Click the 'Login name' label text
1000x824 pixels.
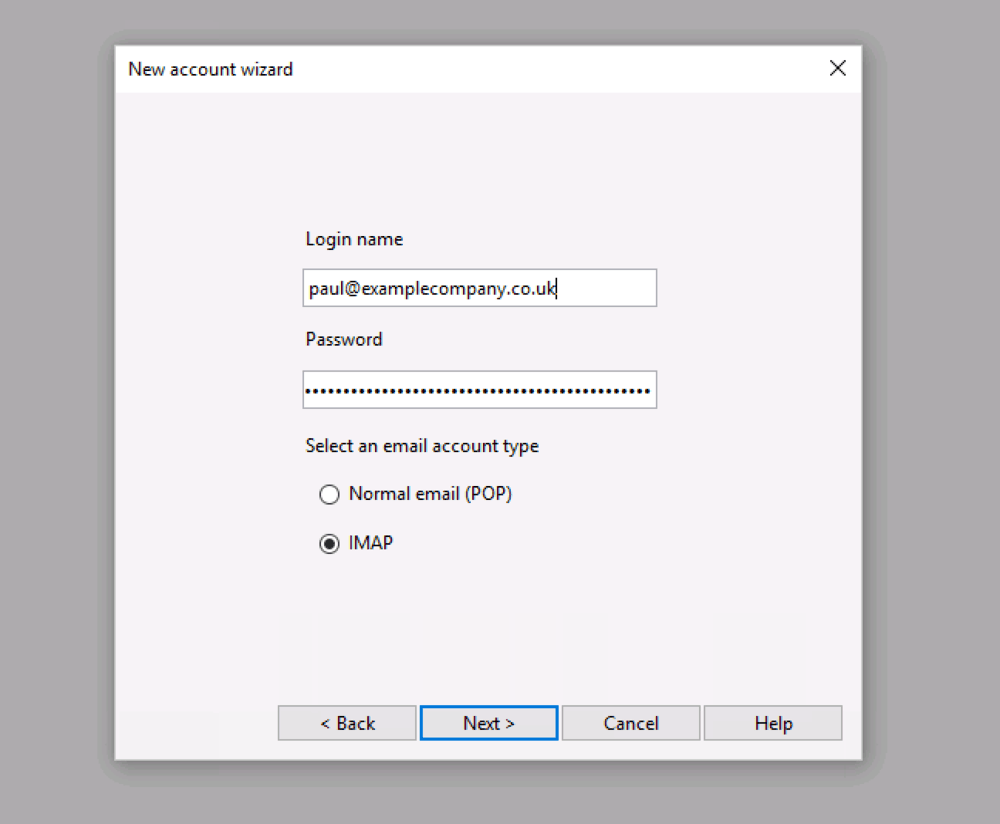pyautogui.click(x=354, y=239)
